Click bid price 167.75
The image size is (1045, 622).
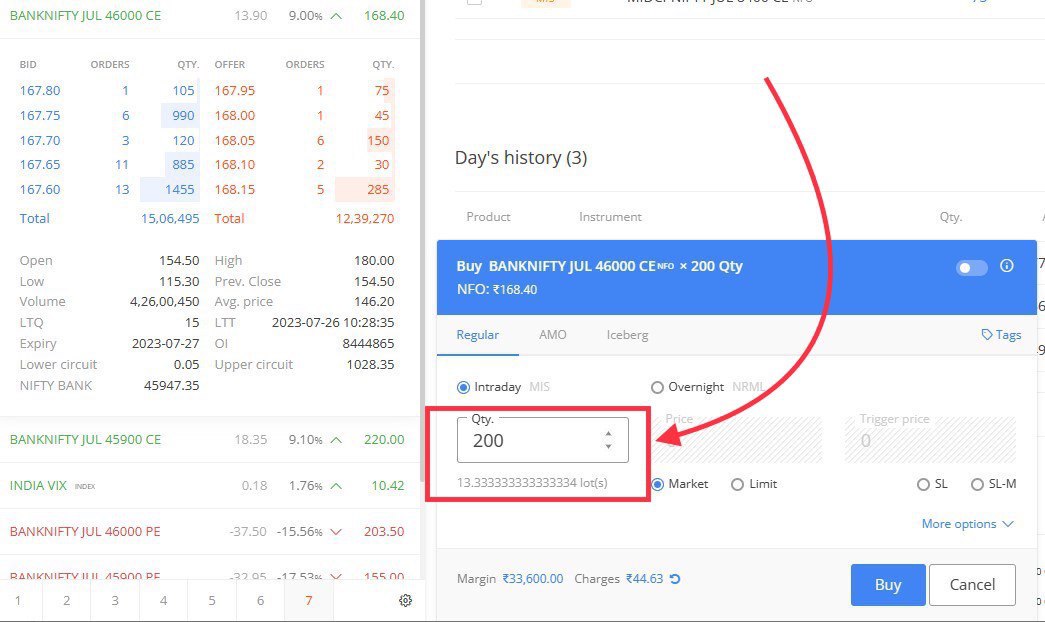coord(40,115)
